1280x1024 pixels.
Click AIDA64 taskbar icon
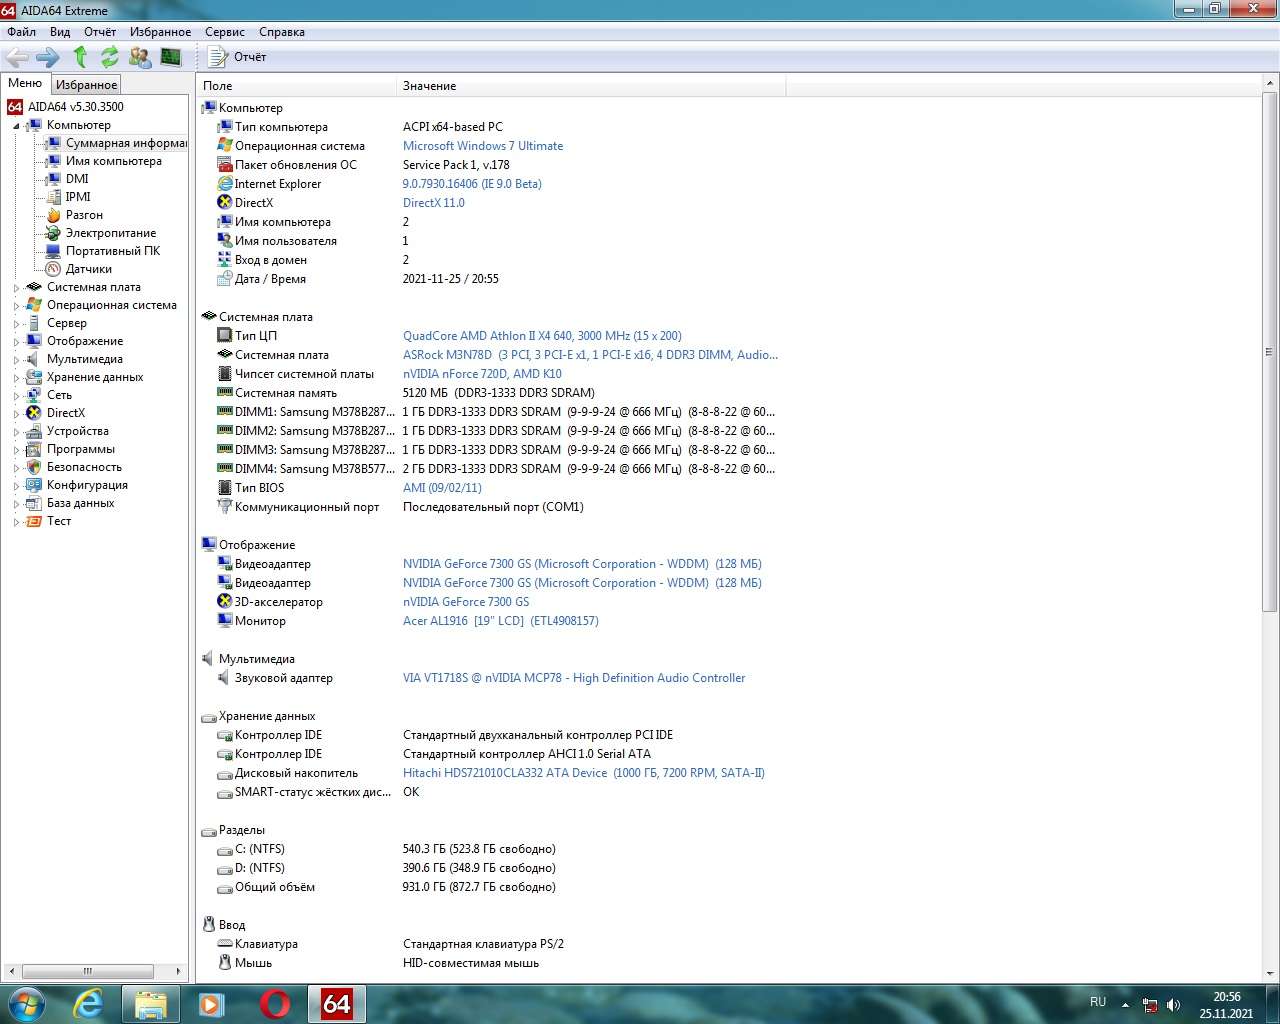(x=337, y=1003)
